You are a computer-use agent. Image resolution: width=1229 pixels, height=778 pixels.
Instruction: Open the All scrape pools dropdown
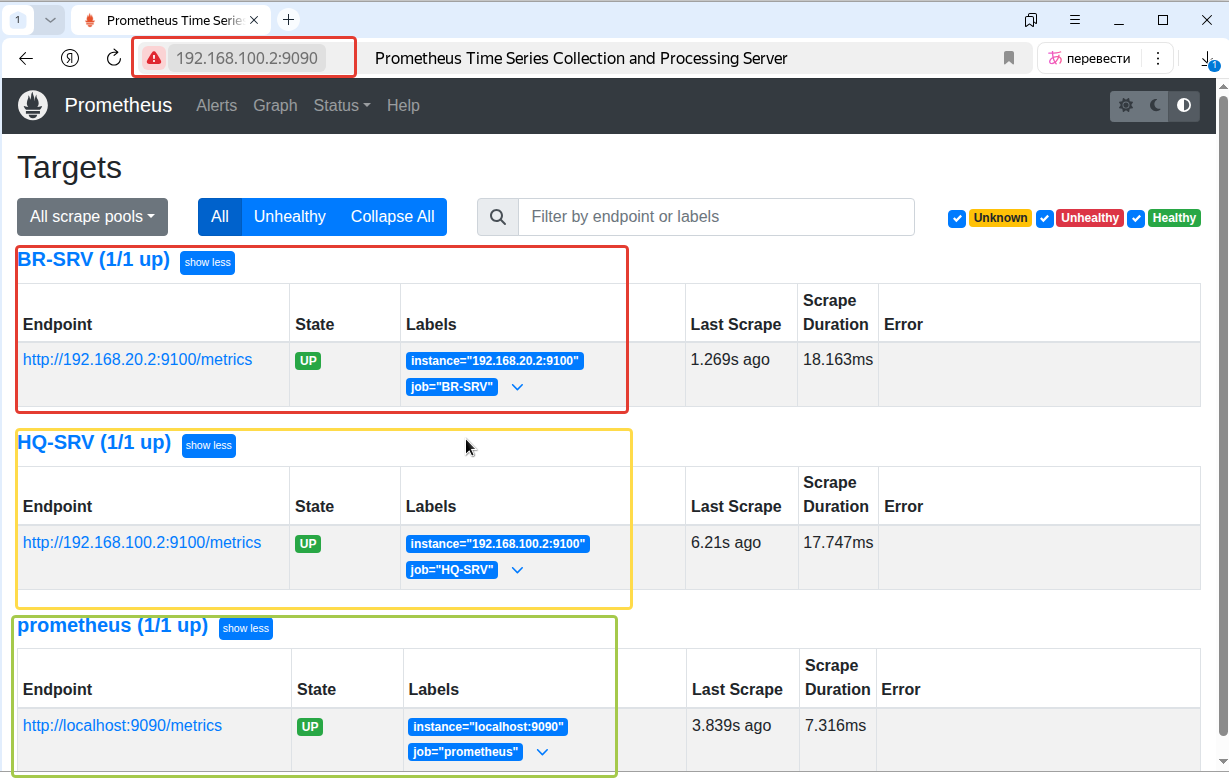coord(92,217)
